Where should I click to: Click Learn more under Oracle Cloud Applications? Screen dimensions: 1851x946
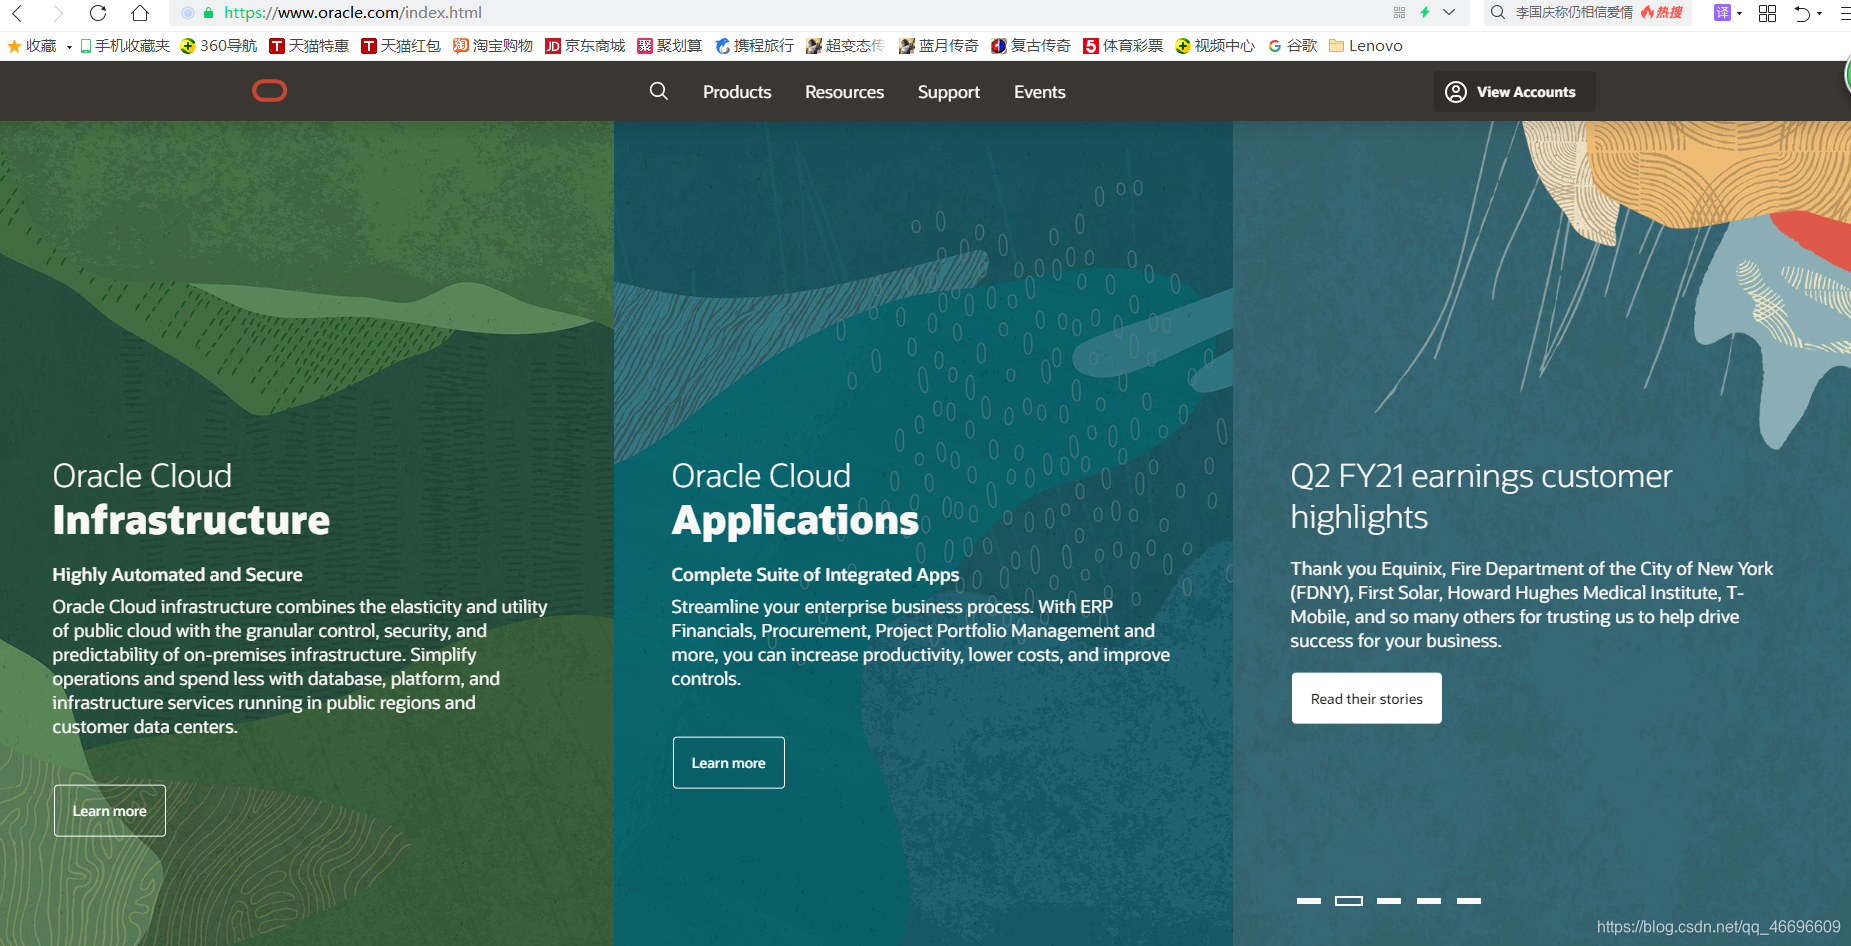[x=729, y=763]
